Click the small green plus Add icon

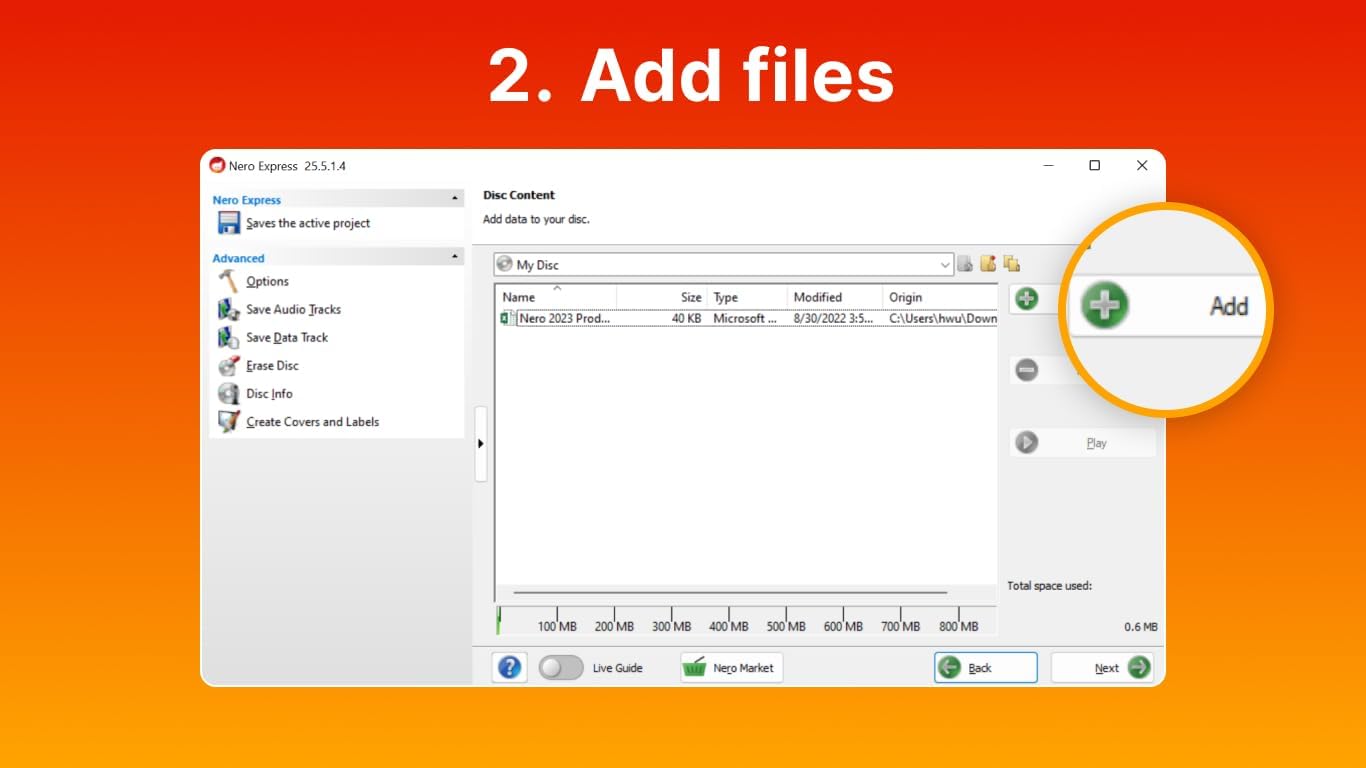[x=1026, y=298]
